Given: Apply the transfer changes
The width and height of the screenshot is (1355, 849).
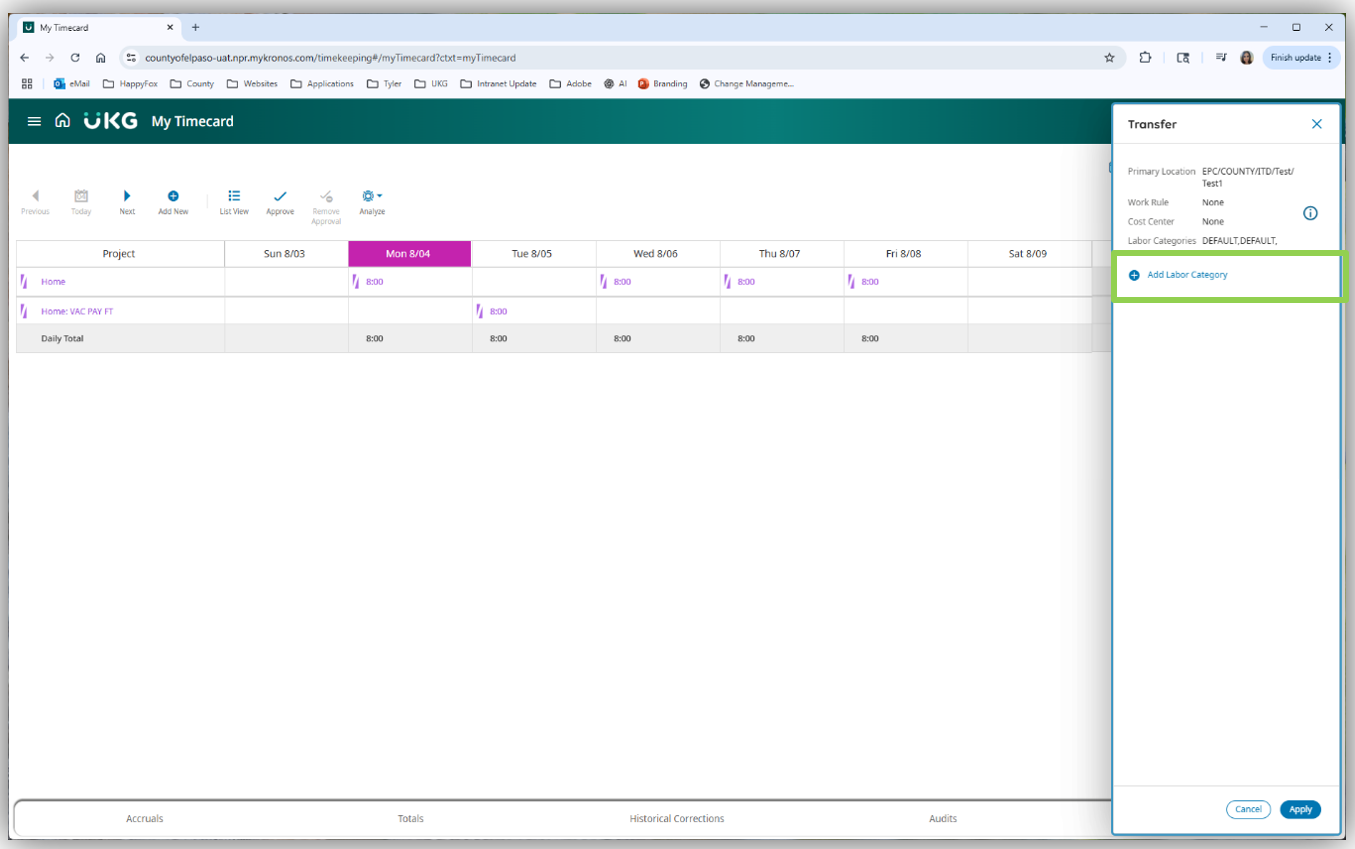Looking at the screenshot, I should pyautogui.click(x=1300, y=809).
